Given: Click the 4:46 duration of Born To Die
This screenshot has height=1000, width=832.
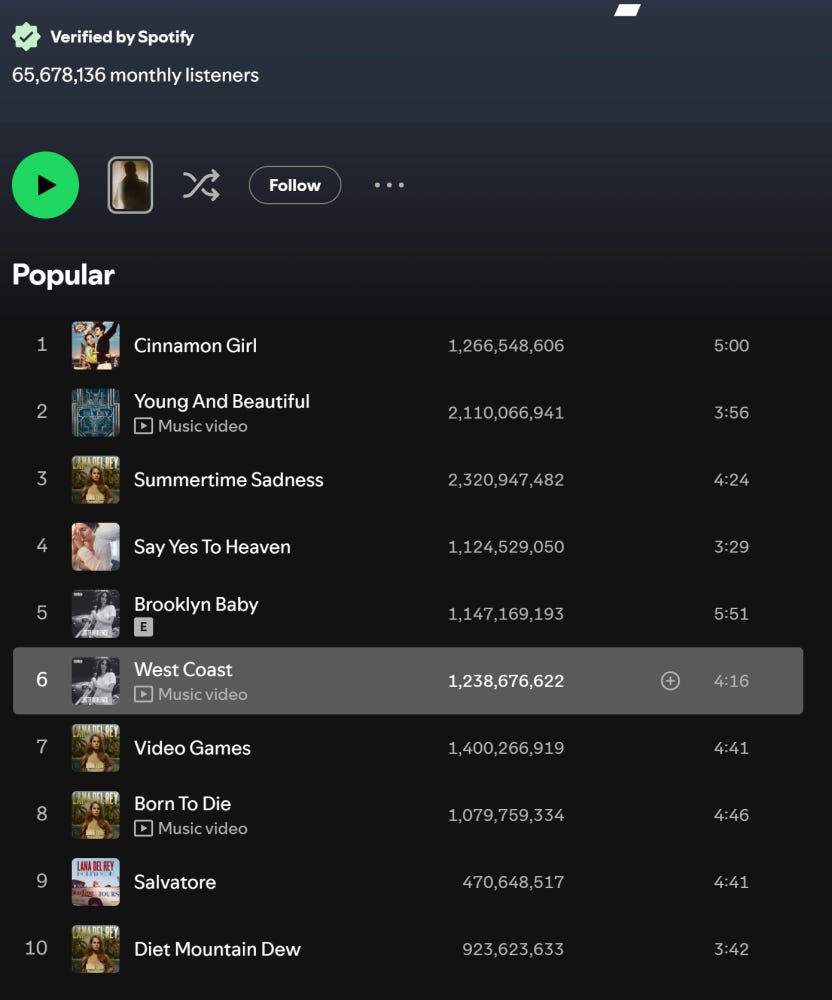Looking at the screenshot, I should 731,814.
